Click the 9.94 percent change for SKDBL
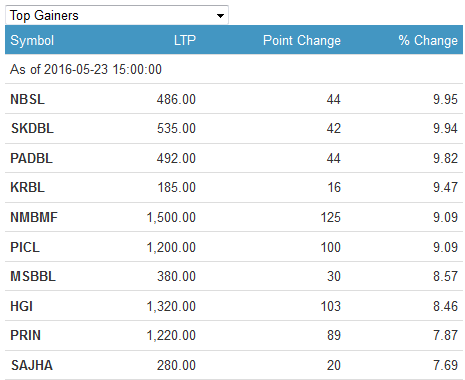Image resolution: width=465 pixels, height=380 pixels. click(445, 128)
